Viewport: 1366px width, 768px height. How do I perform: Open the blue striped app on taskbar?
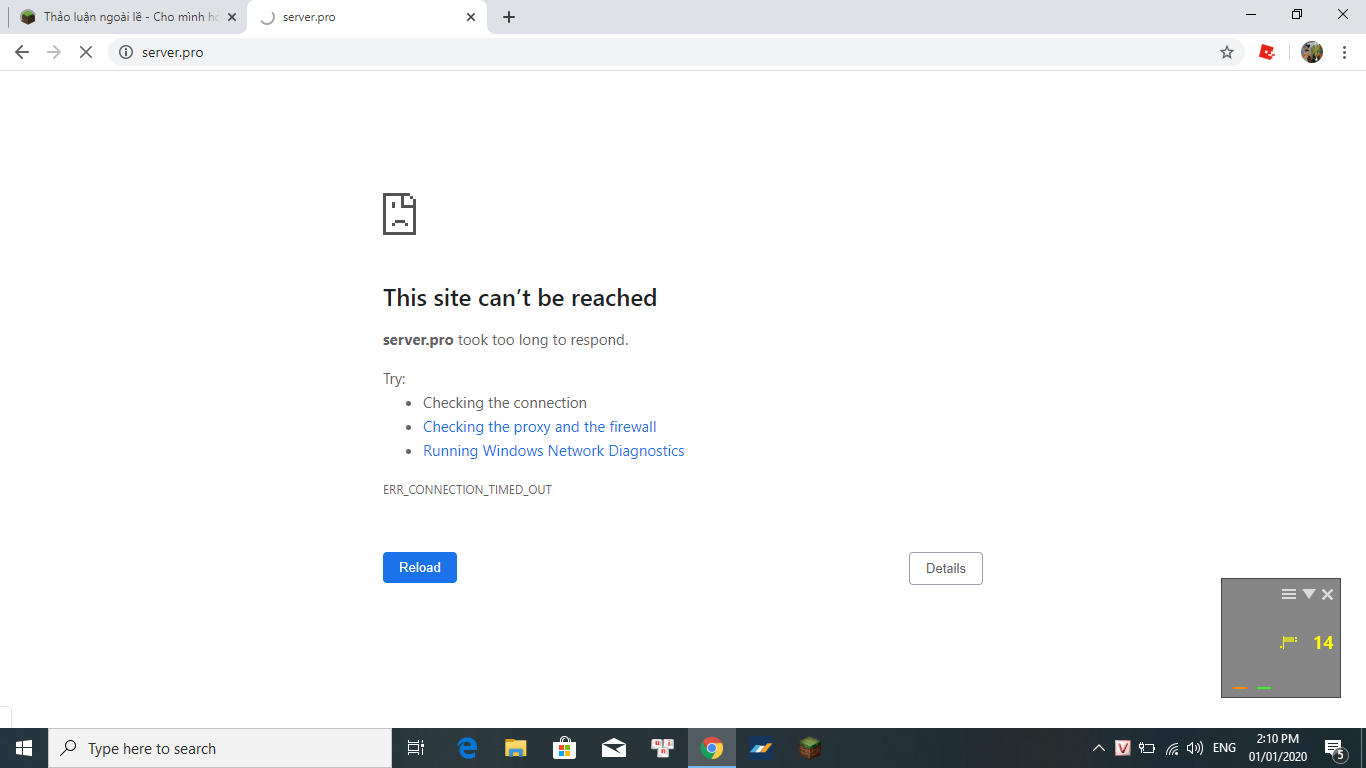[761, 748]
